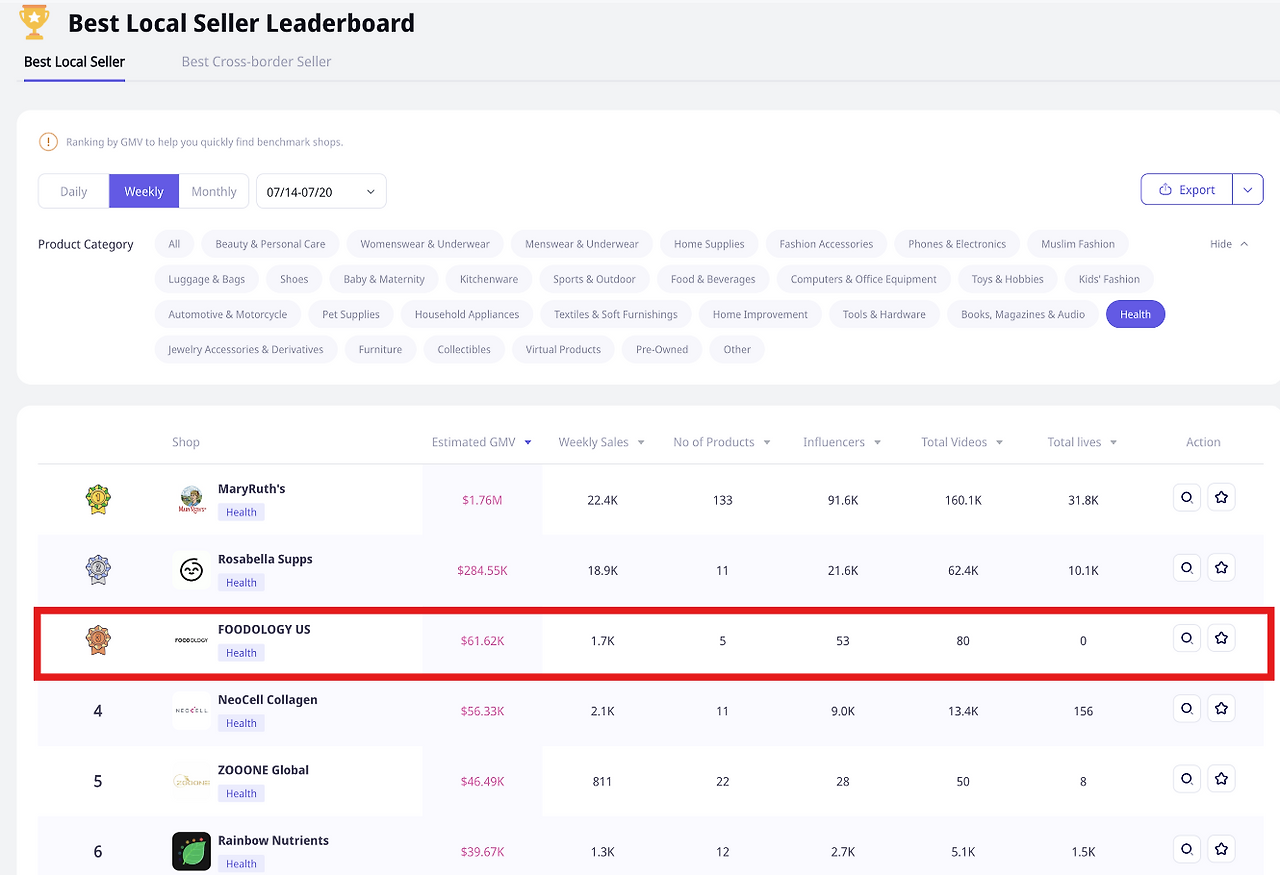Image resolution: width=1280 pixels, height=875 pixels.
Task: Choose the Kitchenware category
Action: click(x=489, y=279)
